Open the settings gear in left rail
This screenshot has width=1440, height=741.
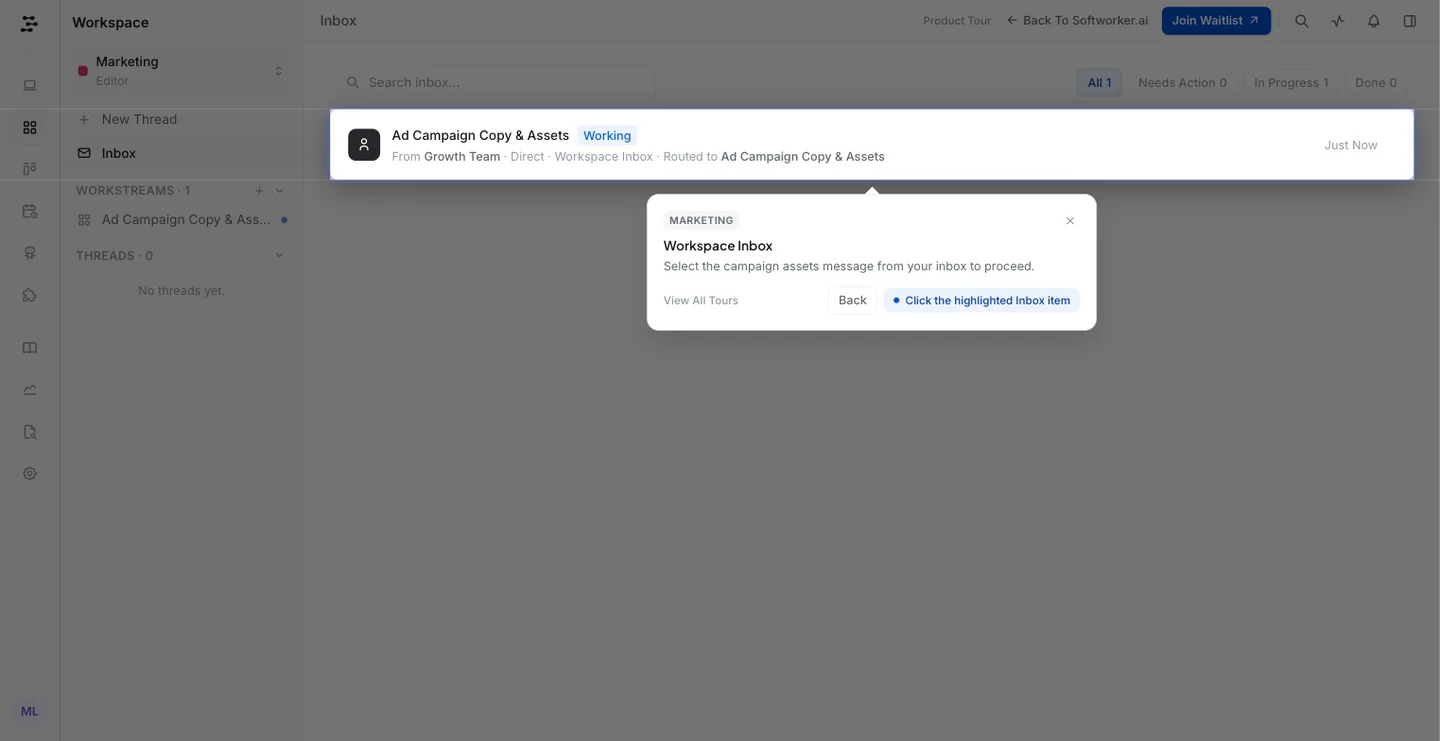[x=30, y=474]
